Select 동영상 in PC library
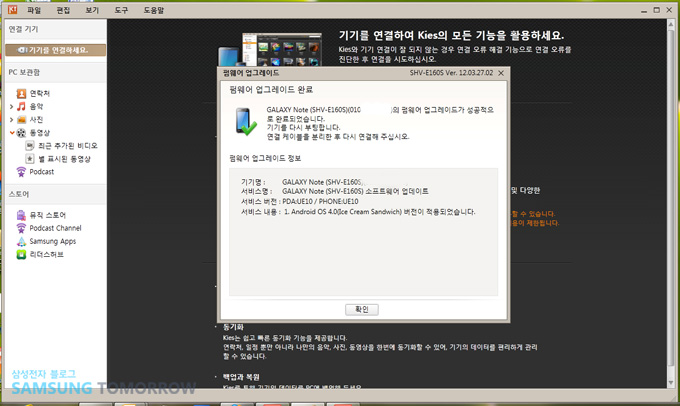The width and height of the screenshot is (680, 406). pyautogui.click(x=39, y=133)
